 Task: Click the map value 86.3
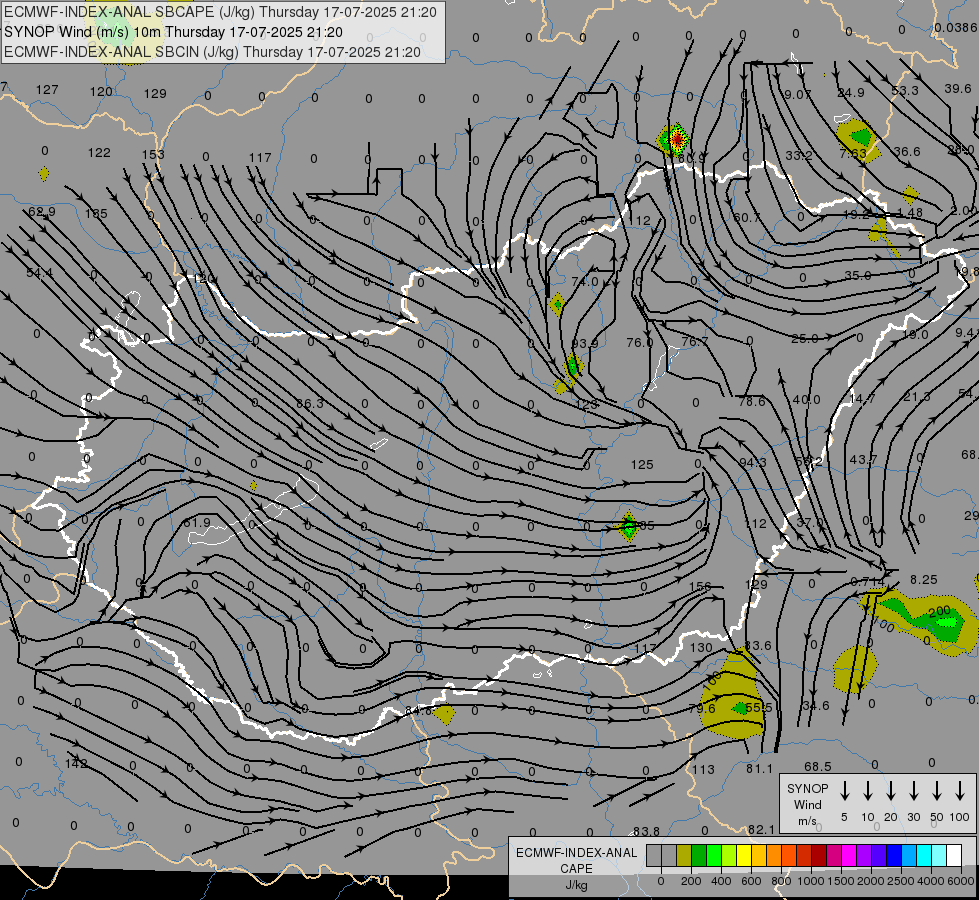310,403
